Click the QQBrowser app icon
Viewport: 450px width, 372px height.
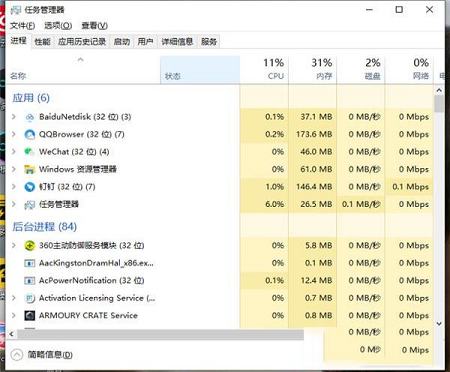point(30,134)
